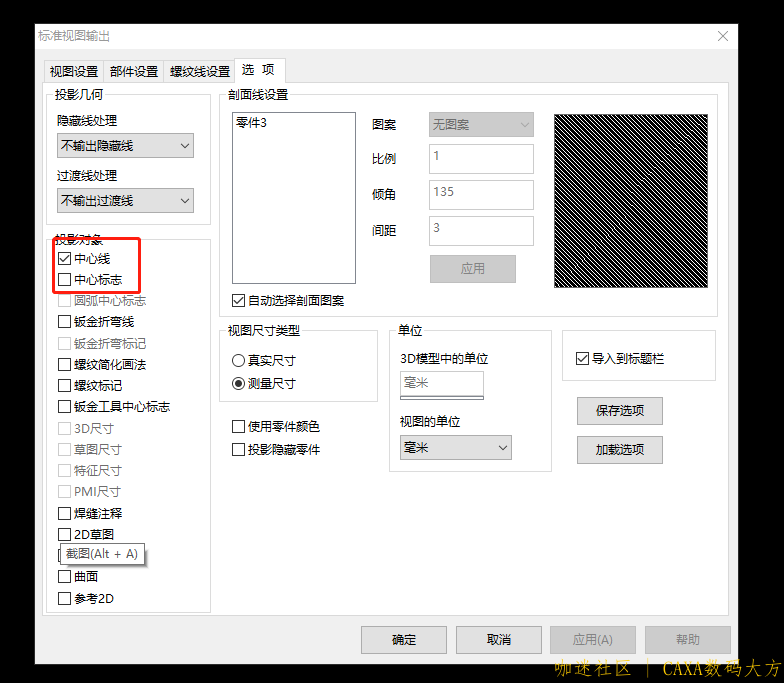Uncheck the 中心线 checkbox
This screenshot has width=784, height=683.
(64, 258)
